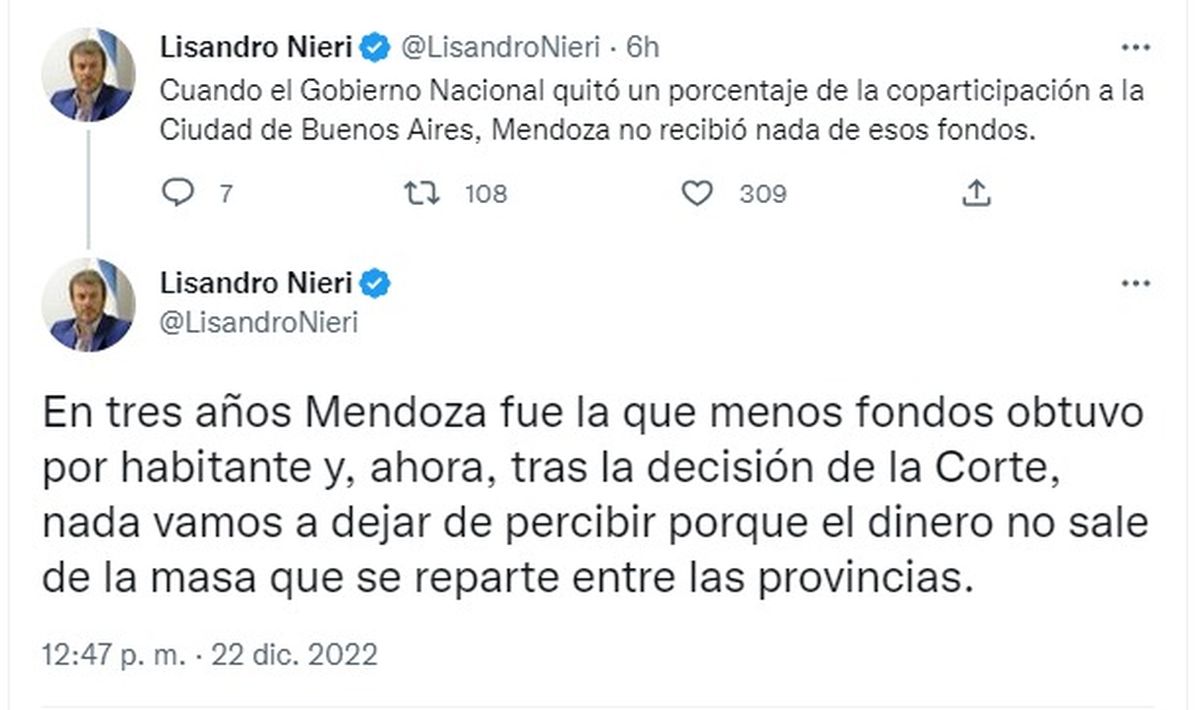Screen dimensions: 1200x710
Task: Like the tweet with the heart icon
Action: (696, 194)
